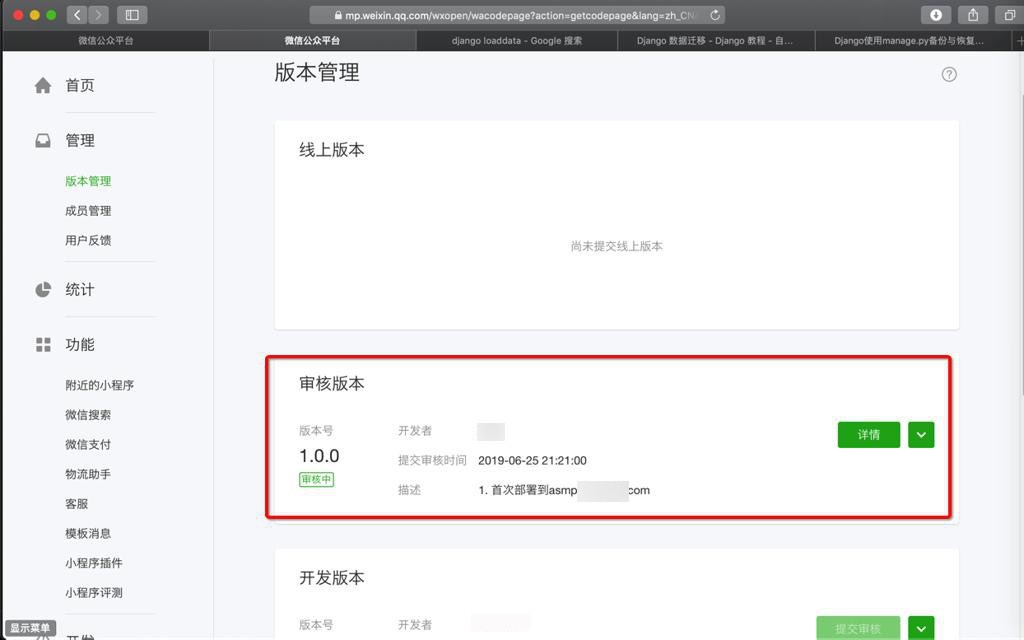Switch to django loaddata Google 搜索 tab
Screen dimensions: 1024x640
coord(517,40)
